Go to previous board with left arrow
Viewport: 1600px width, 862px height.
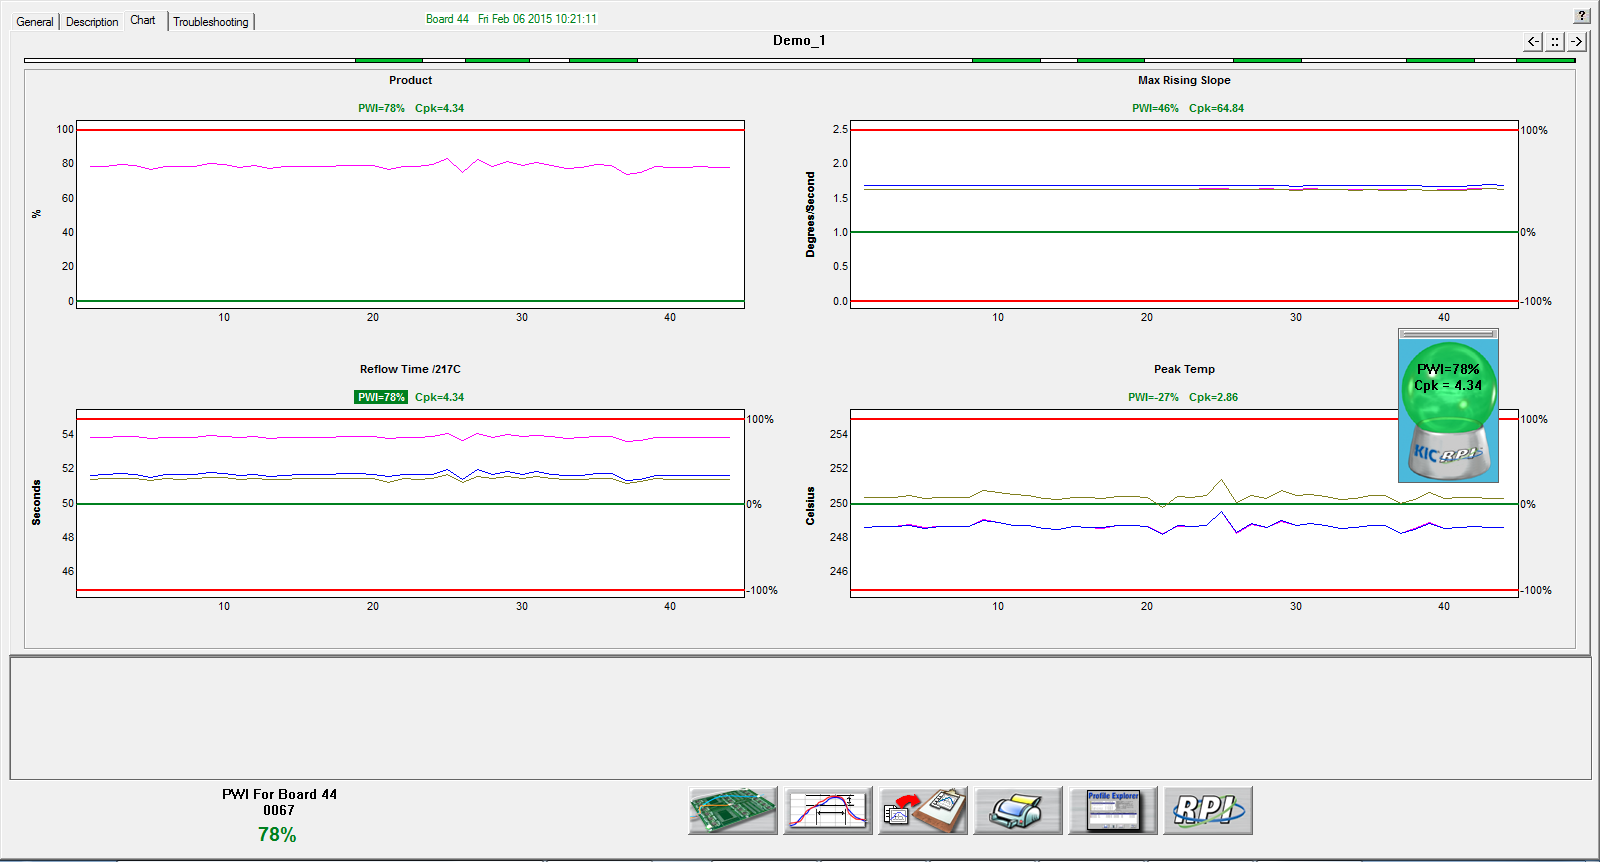click(x=1533, y=41)
